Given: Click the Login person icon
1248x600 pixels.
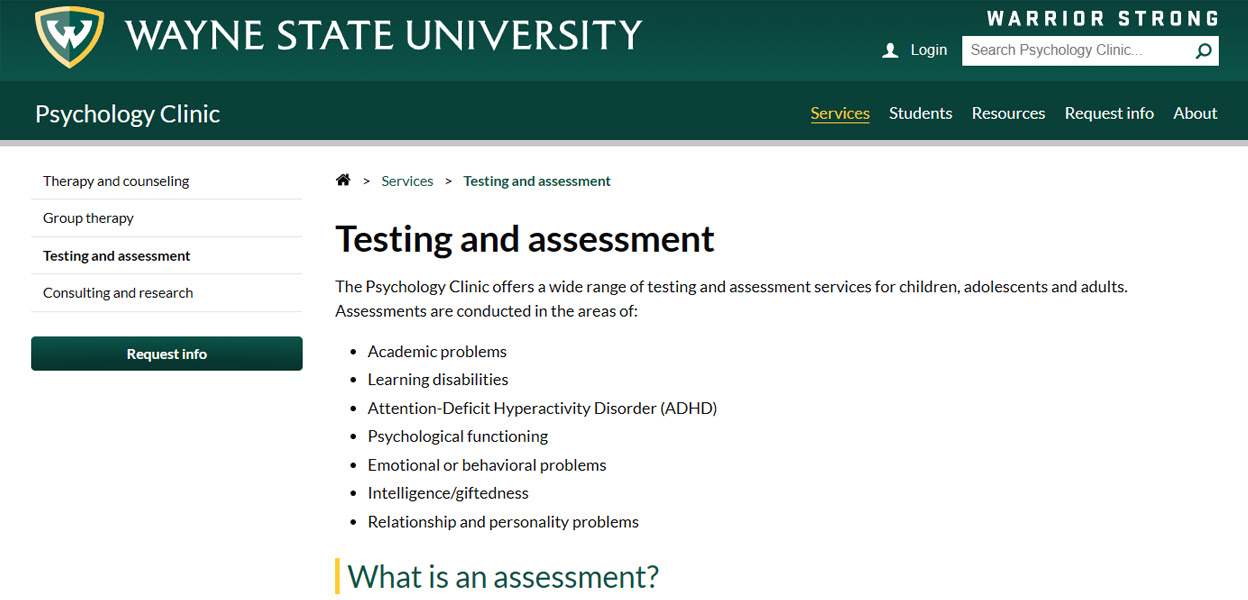Looking at the screenshot, I should 890,49.
